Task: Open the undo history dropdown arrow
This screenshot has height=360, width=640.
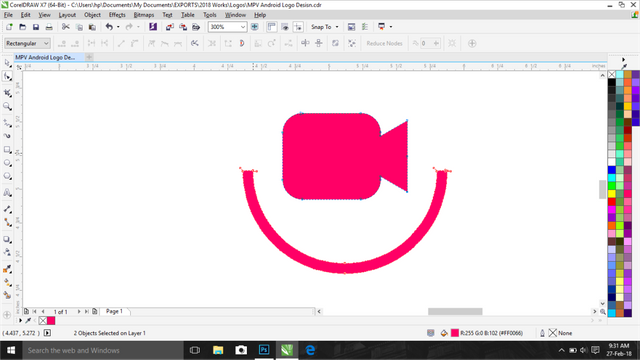Action: (x=118, y=27)
